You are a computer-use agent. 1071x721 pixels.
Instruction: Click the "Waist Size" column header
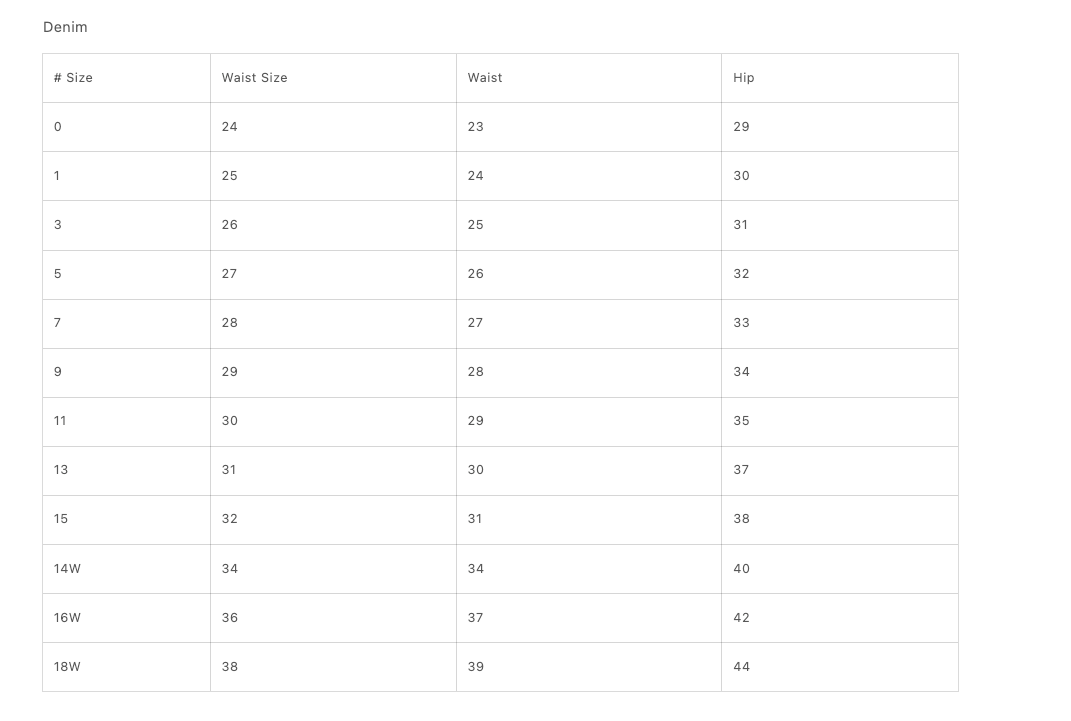tap(254, 78)
